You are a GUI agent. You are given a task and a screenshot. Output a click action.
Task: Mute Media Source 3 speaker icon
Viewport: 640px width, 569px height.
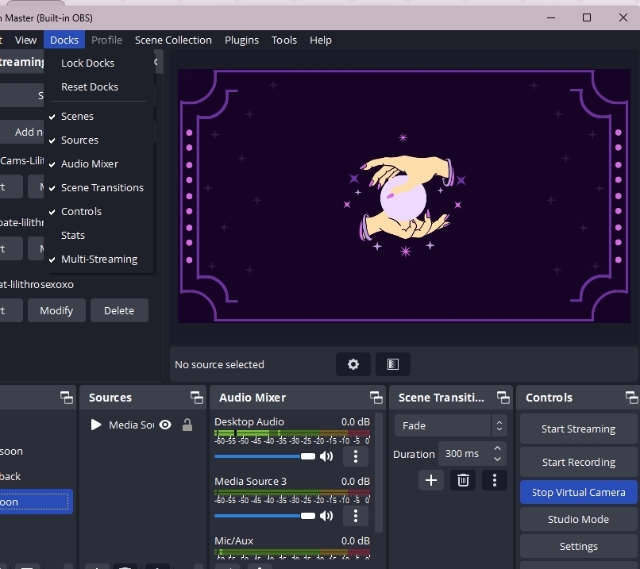coord(326,516)
